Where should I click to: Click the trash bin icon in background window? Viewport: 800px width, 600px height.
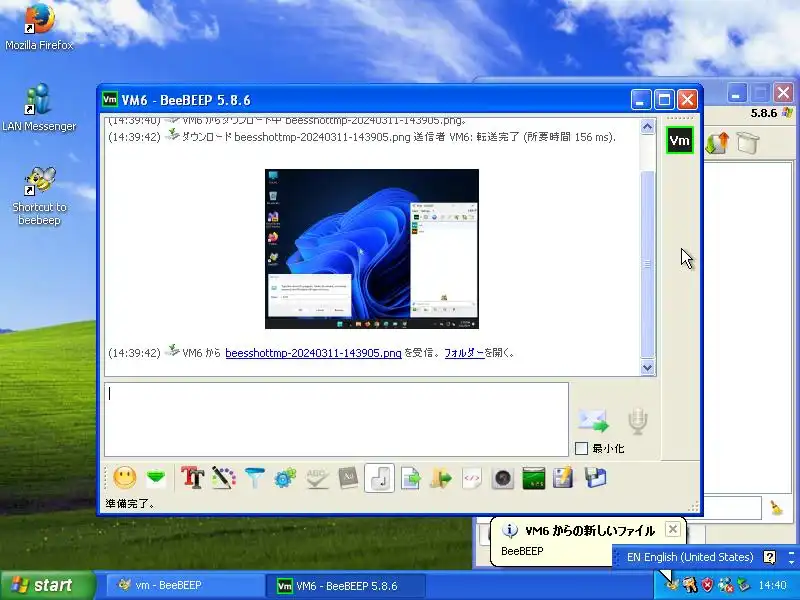(747, 143)
